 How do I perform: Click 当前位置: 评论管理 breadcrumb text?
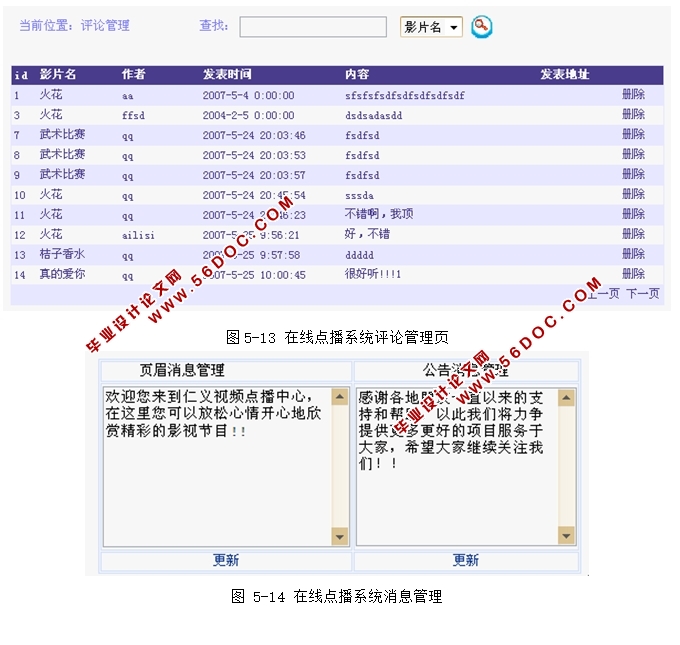pos(74,26)
